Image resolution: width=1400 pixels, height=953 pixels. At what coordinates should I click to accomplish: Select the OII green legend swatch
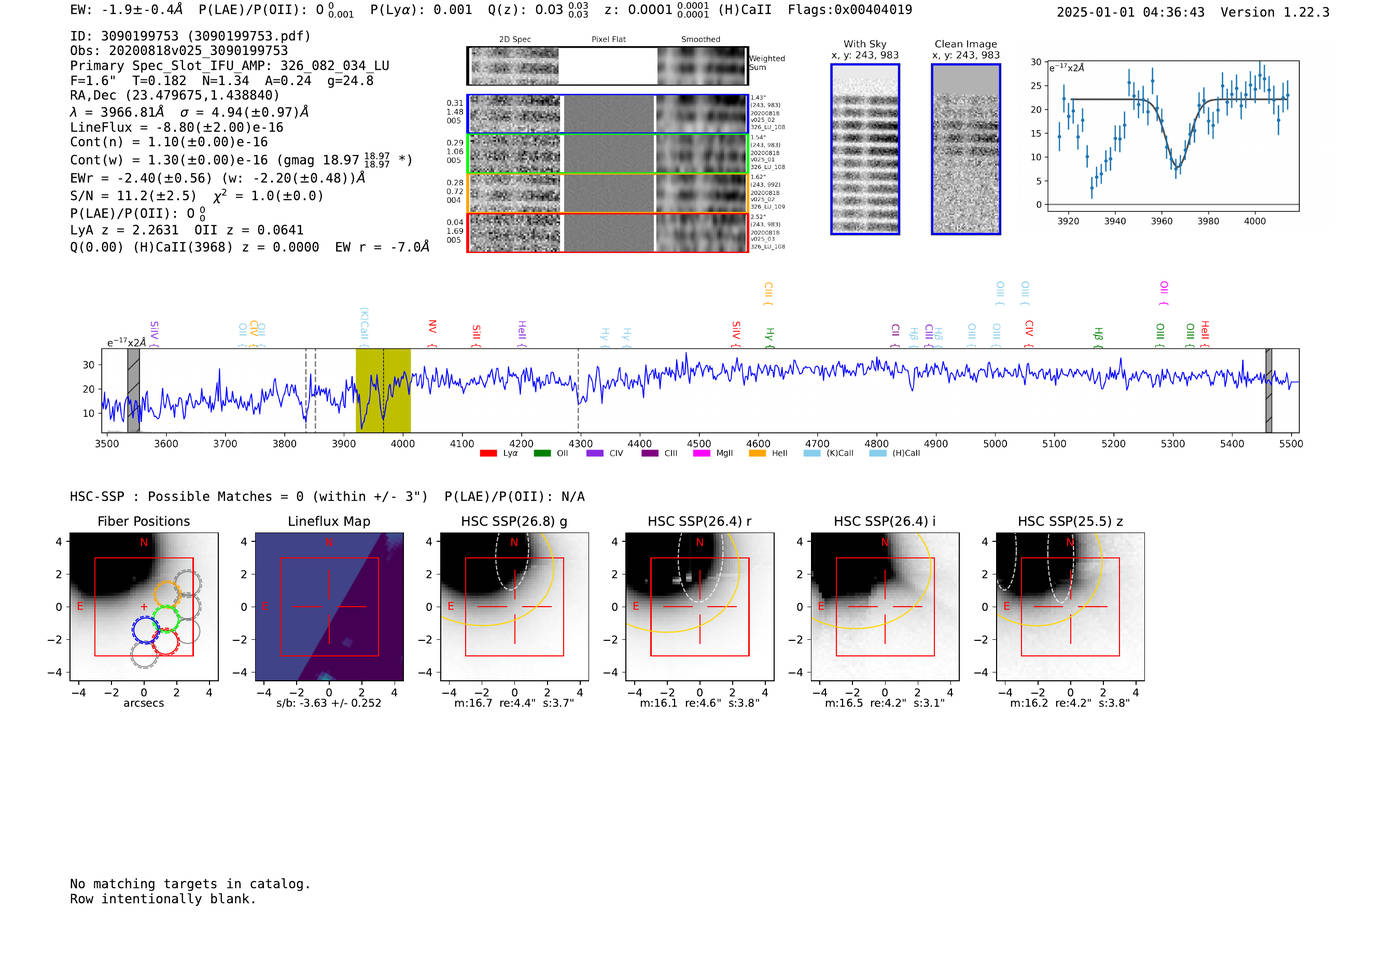click(x=542, y=453)
